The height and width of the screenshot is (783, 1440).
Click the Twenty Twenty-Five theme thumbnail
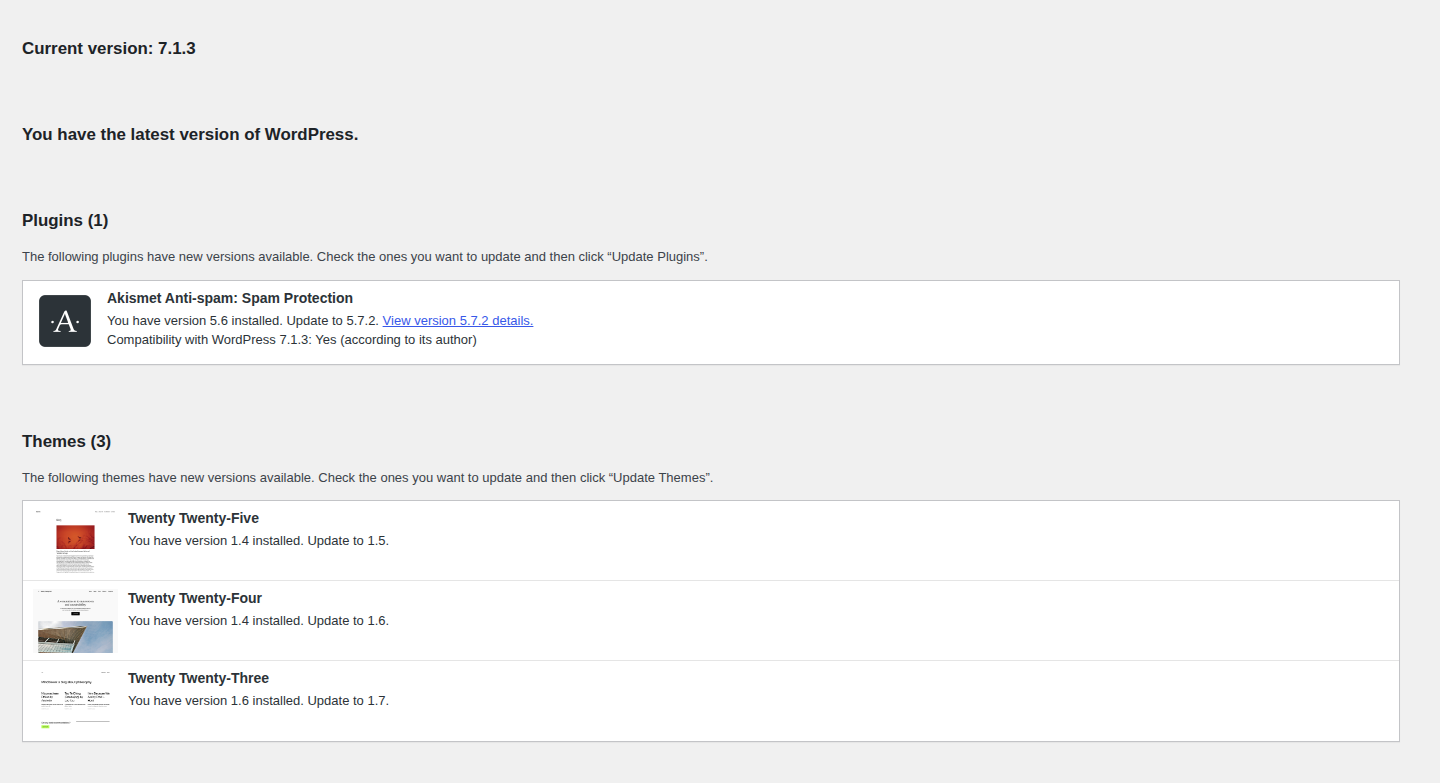tap(76, 541)
